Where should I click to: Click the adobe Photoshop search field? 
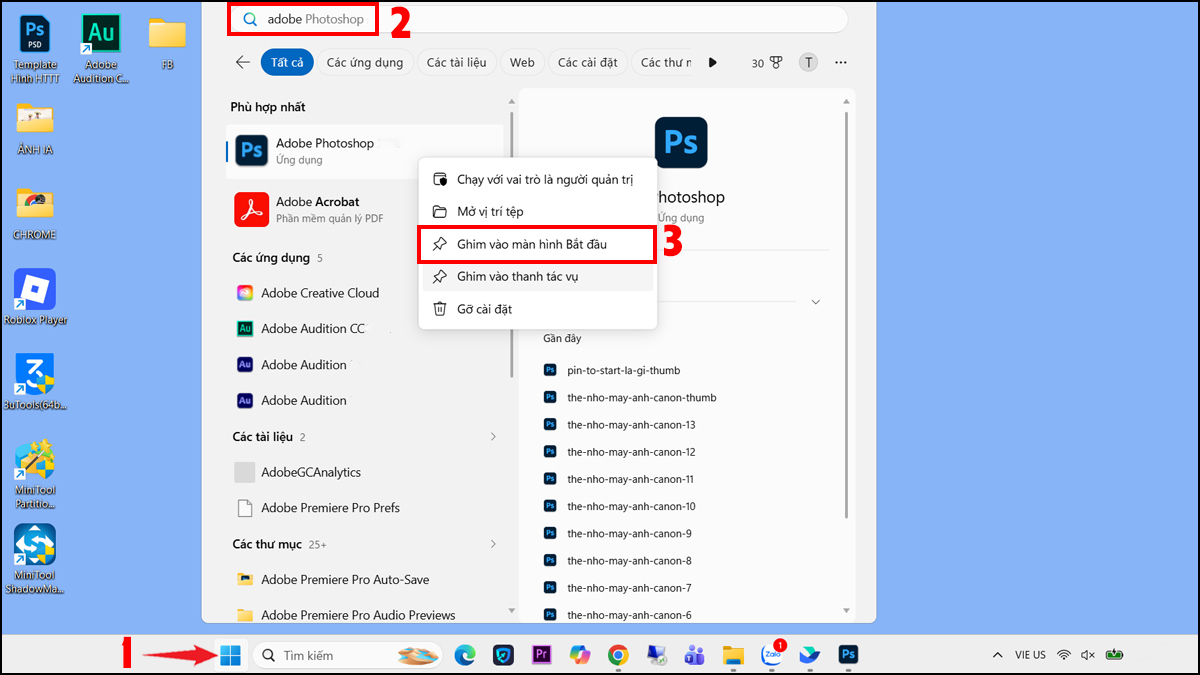[537, 19]
